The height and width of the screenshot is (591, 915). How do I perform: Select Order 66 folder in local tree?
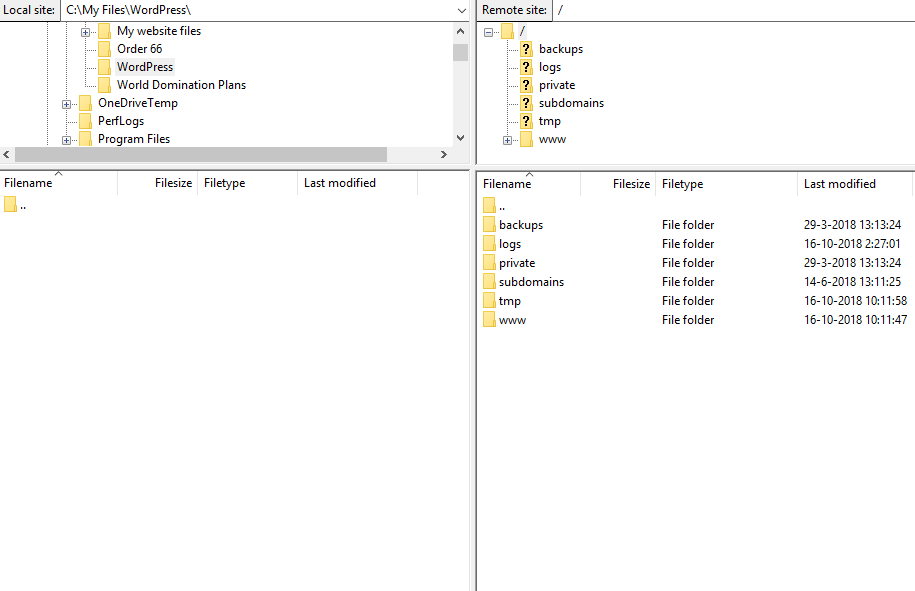(x=139, y=49)
